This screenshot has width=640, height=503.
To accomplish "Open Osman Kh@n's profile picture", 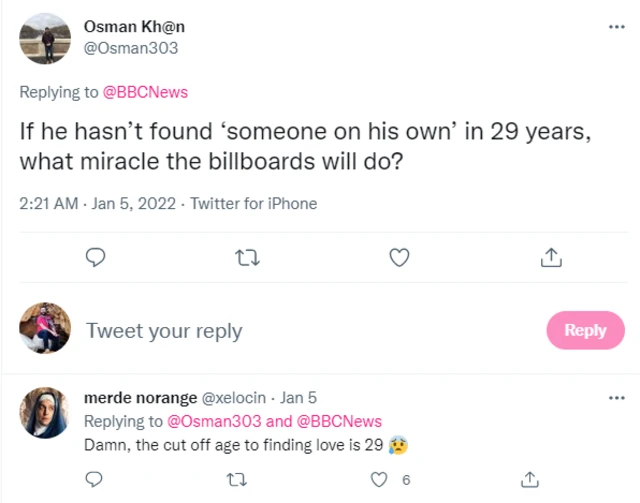I will (46, 38).
